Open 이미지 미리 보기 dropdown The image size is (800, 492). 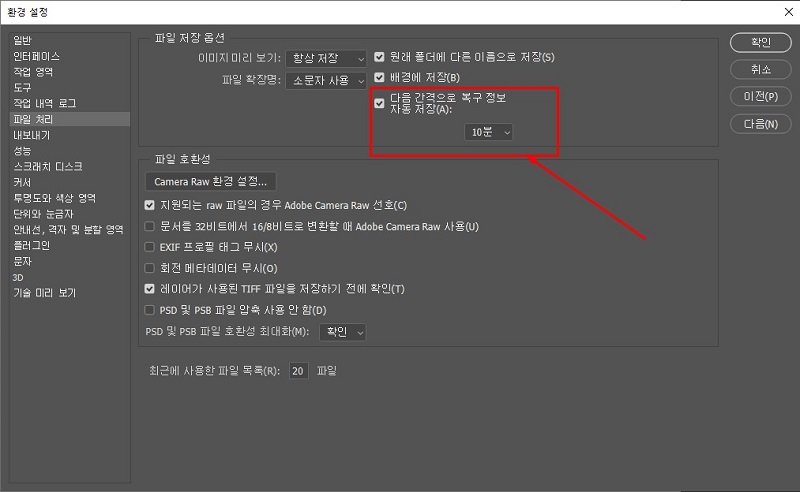point(326,58)
